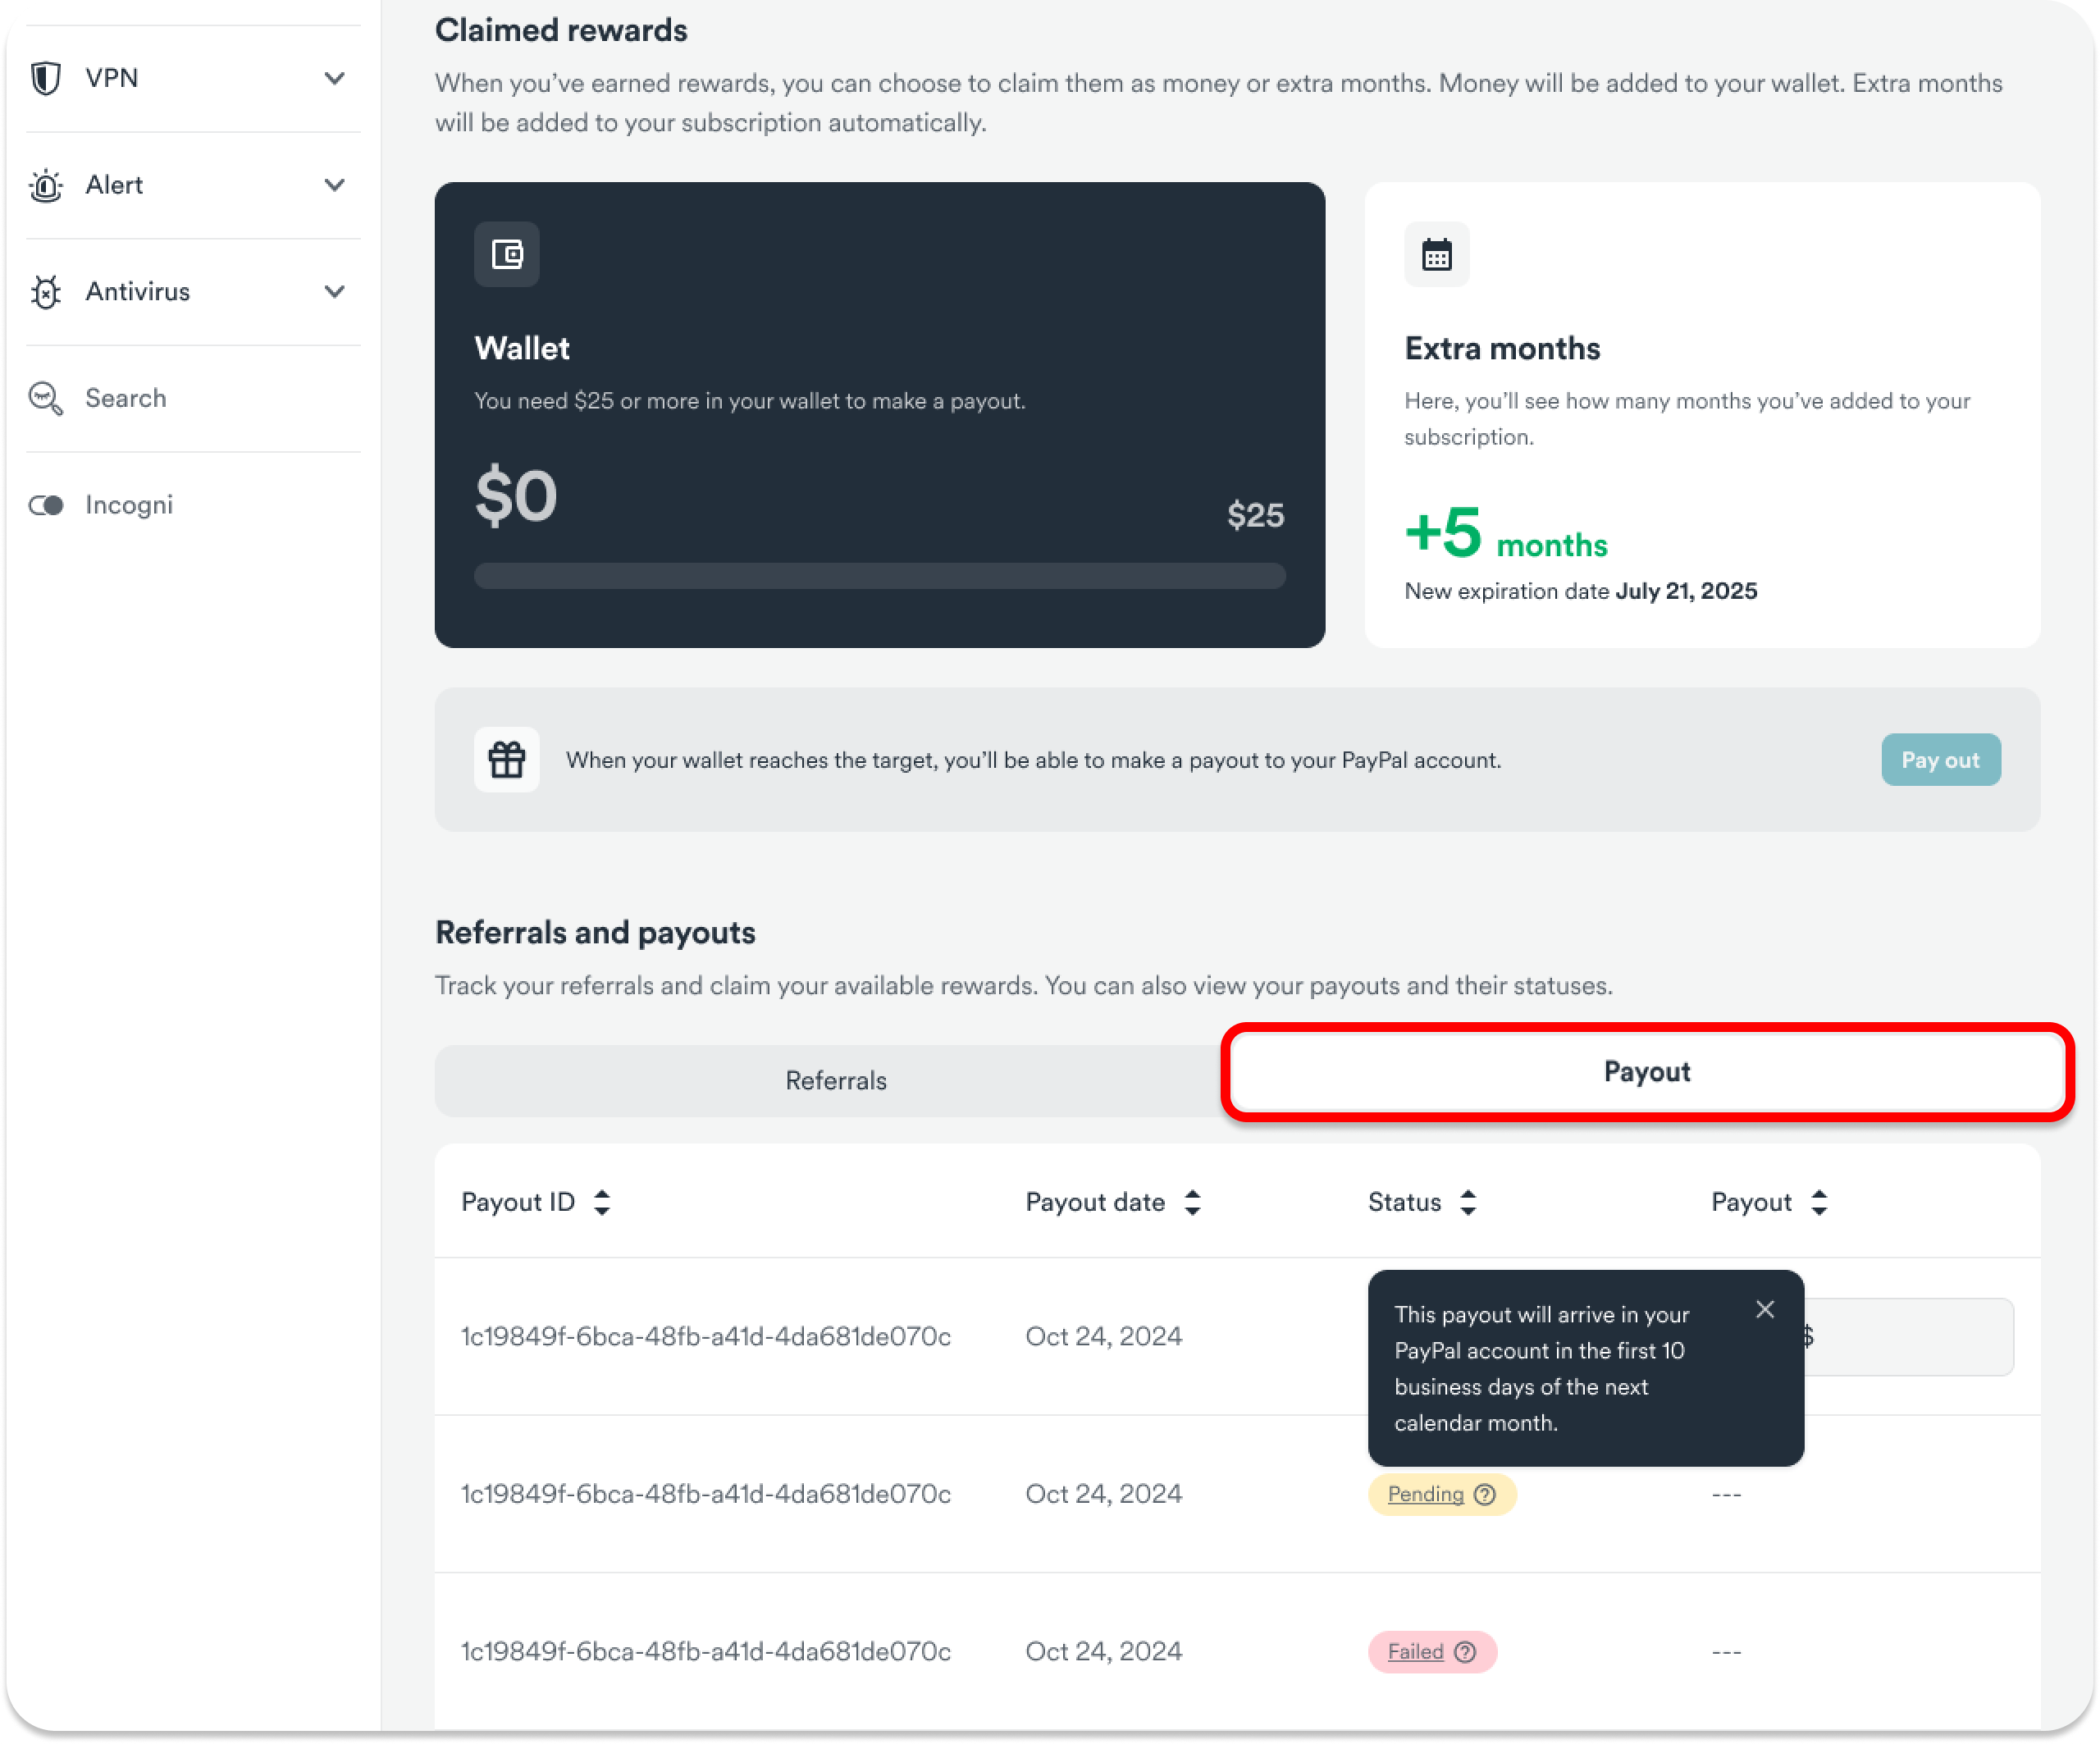Click the VPN shield icon
Viewport: 2100px width, 1744px height.
click(x=46, y=78)
